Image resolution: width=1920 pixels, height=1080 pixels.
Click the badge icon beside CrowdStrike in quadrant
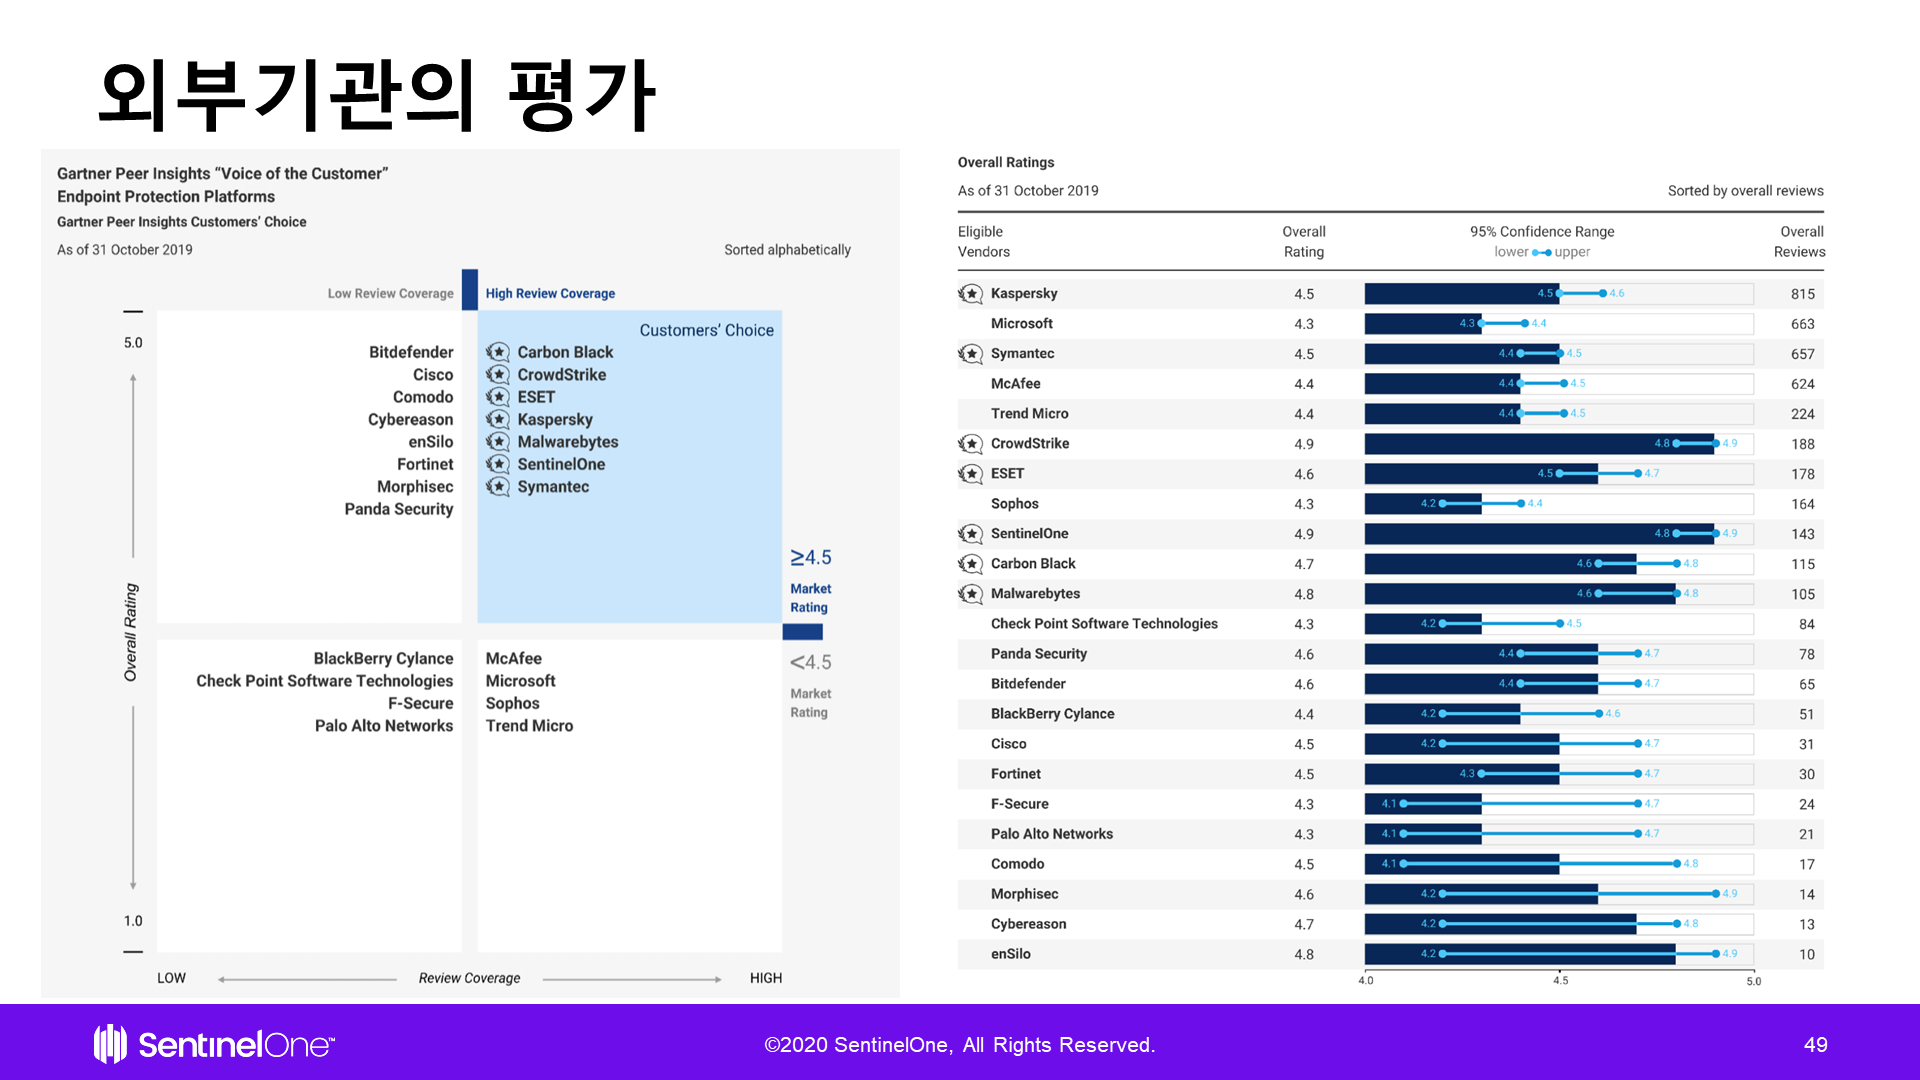pos(497,375)
